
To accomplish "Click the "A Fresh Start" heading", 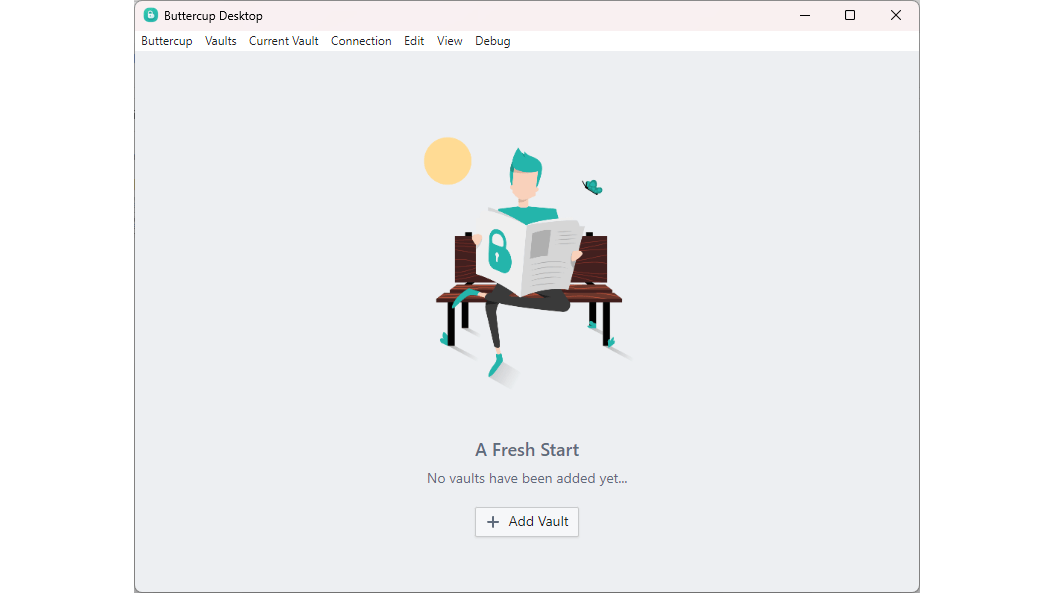I will click(x=527, y=450).
